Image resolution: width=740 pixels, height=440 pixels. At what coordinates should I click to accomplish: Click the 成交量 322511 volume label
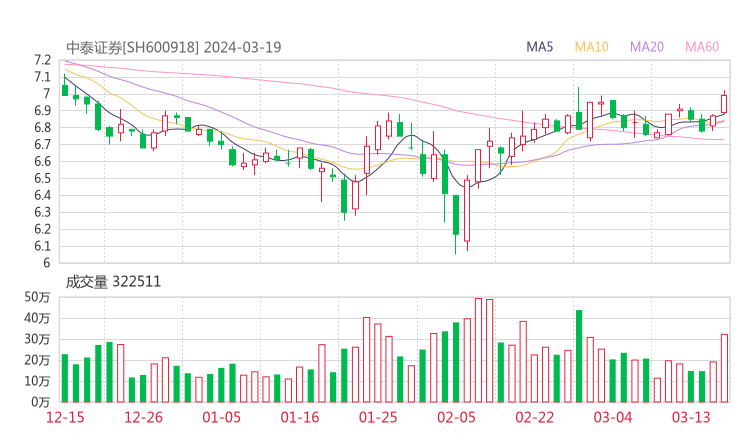coord(113,282)
